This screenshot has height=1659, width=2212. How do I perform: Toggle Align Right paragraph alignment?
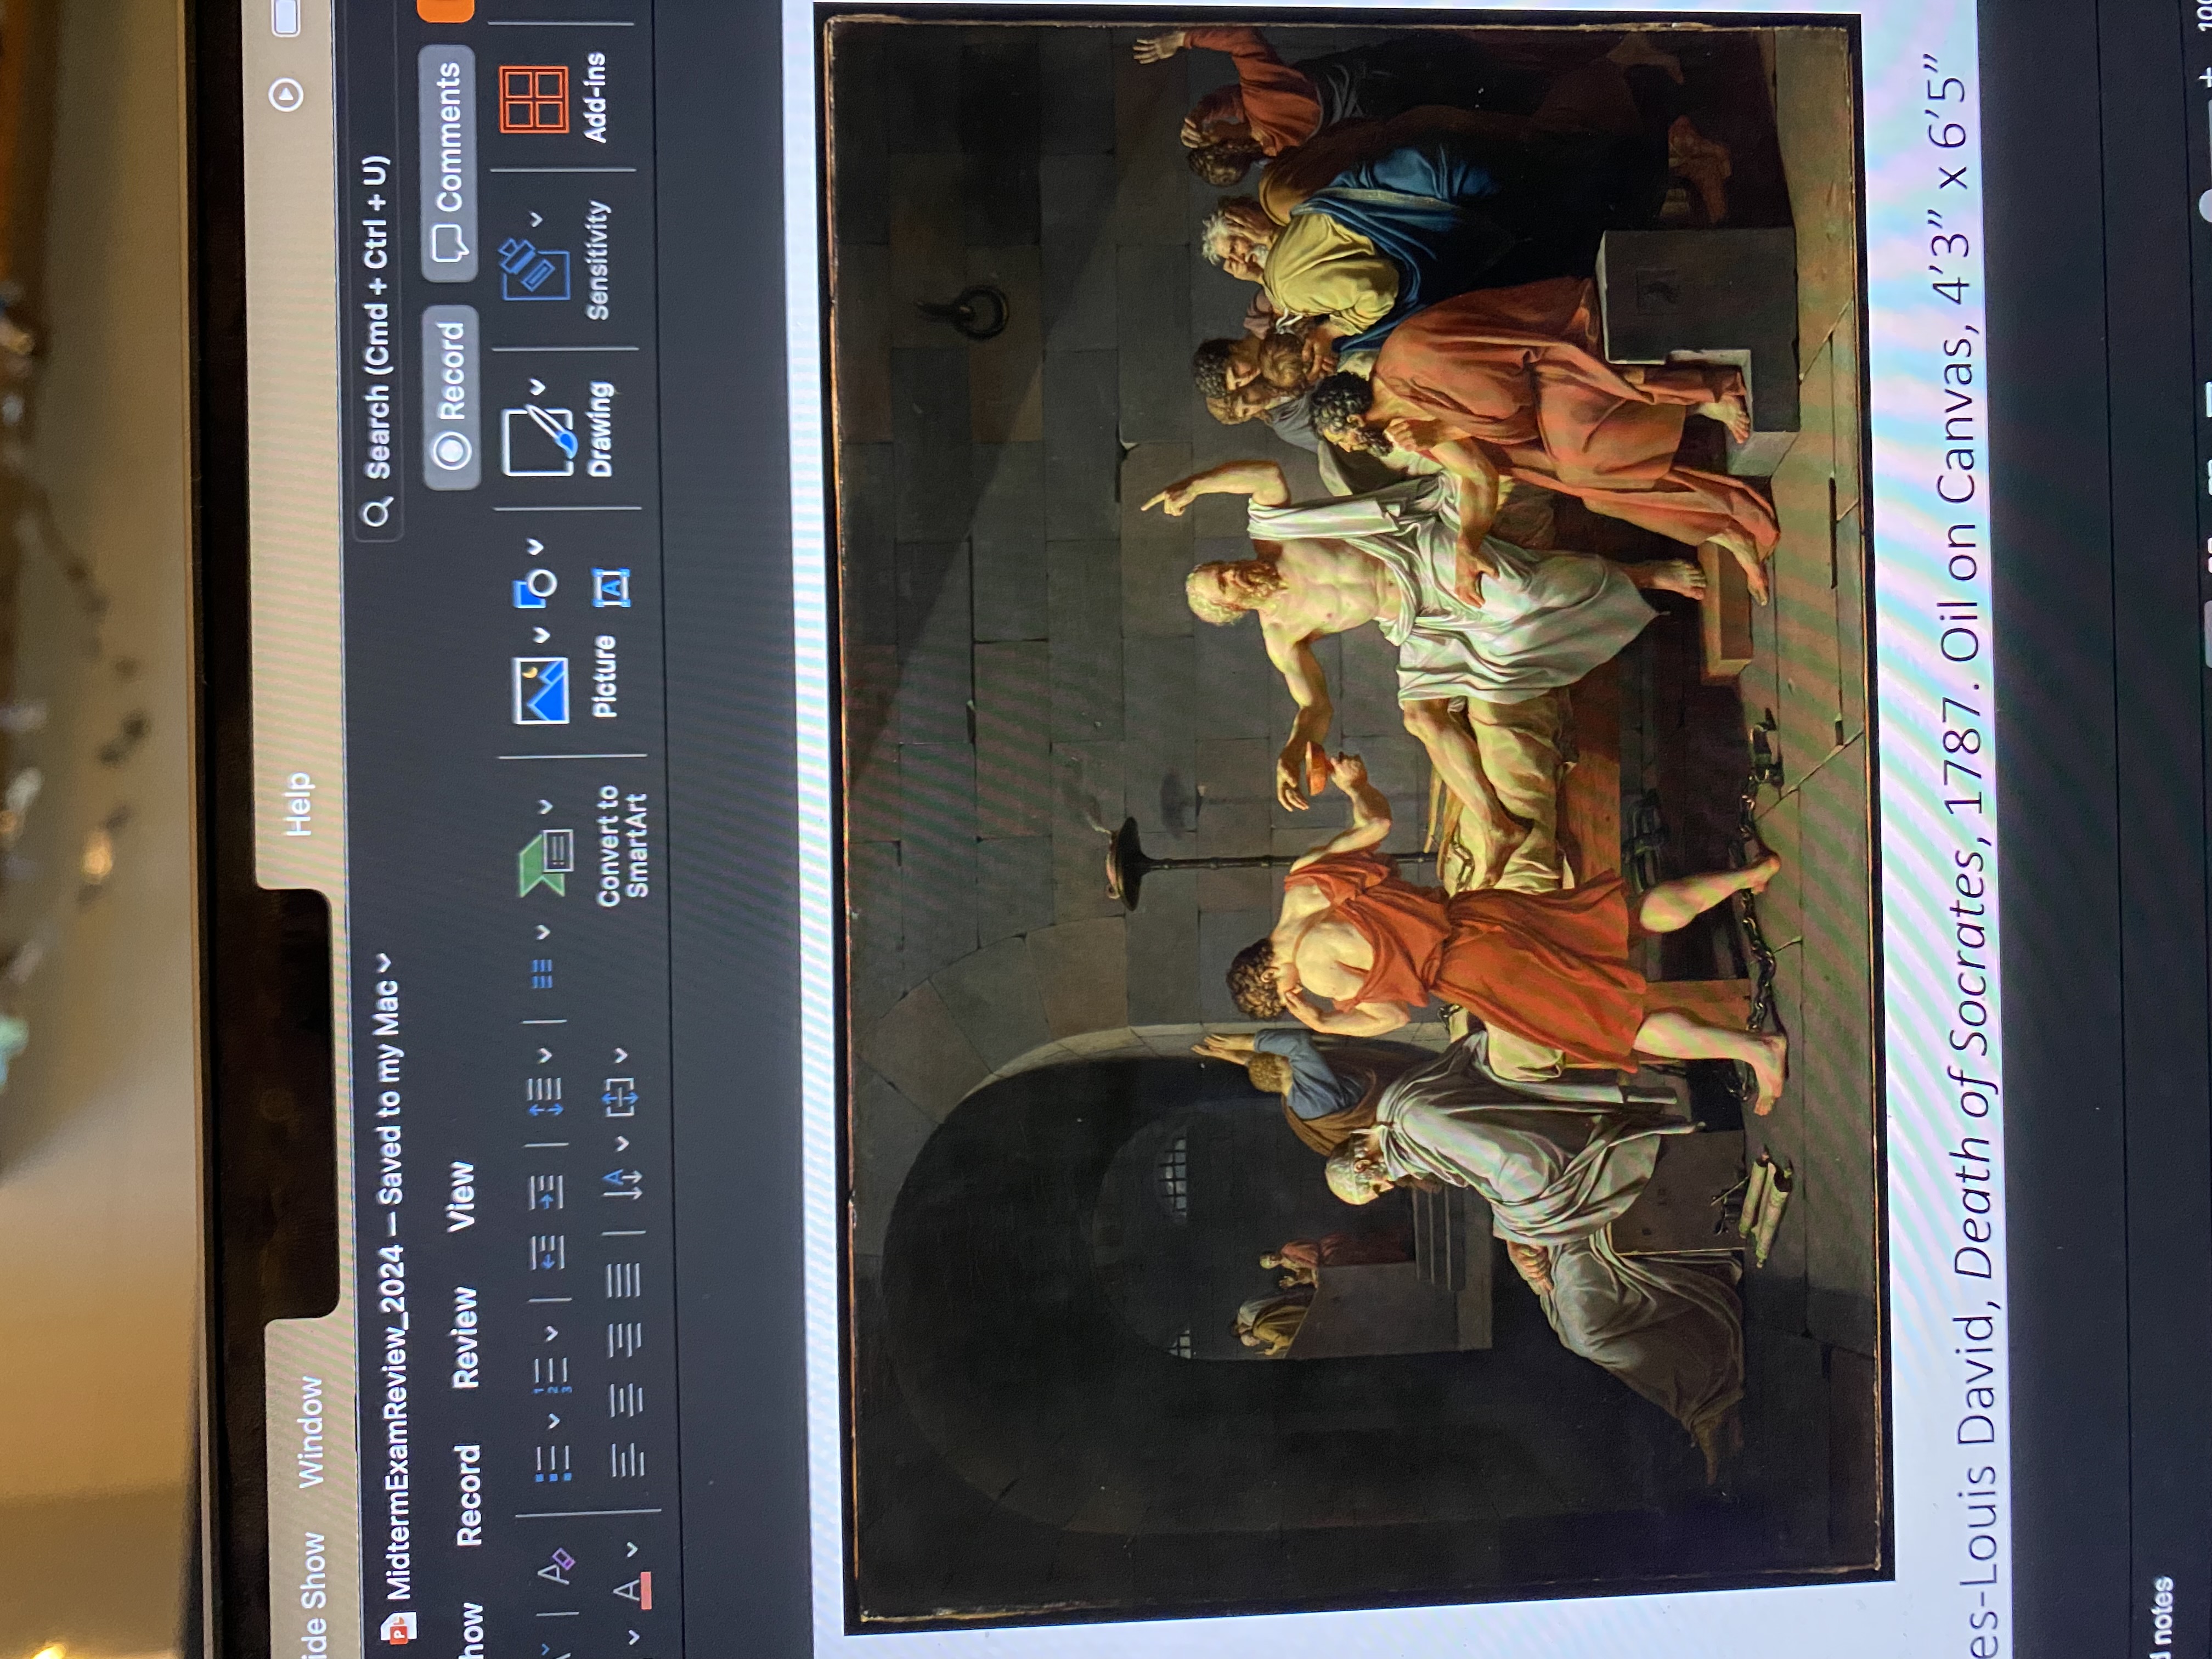pos(625,1340)
